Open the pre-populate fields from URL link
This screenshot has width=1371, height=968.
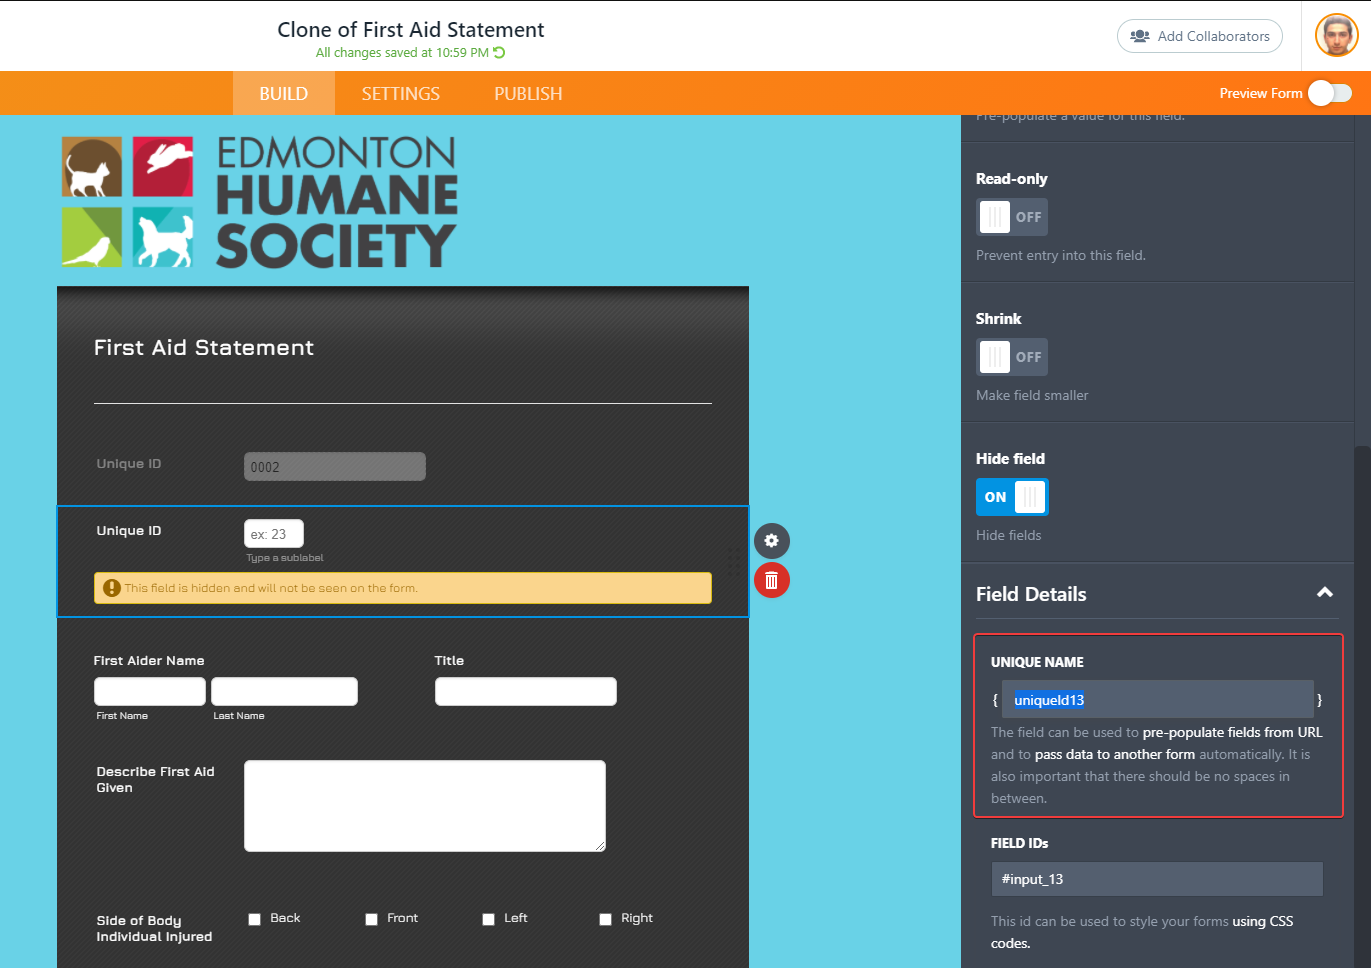tap(1232, 732)
